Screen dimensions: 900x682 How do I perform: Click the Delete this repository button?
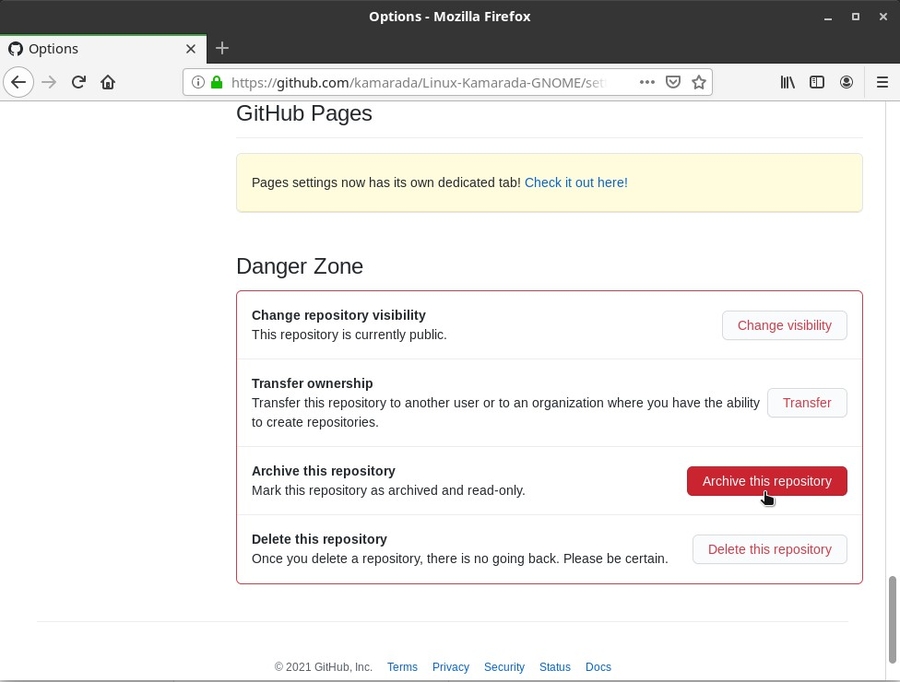pyautogui.click(x=769, y=549)
